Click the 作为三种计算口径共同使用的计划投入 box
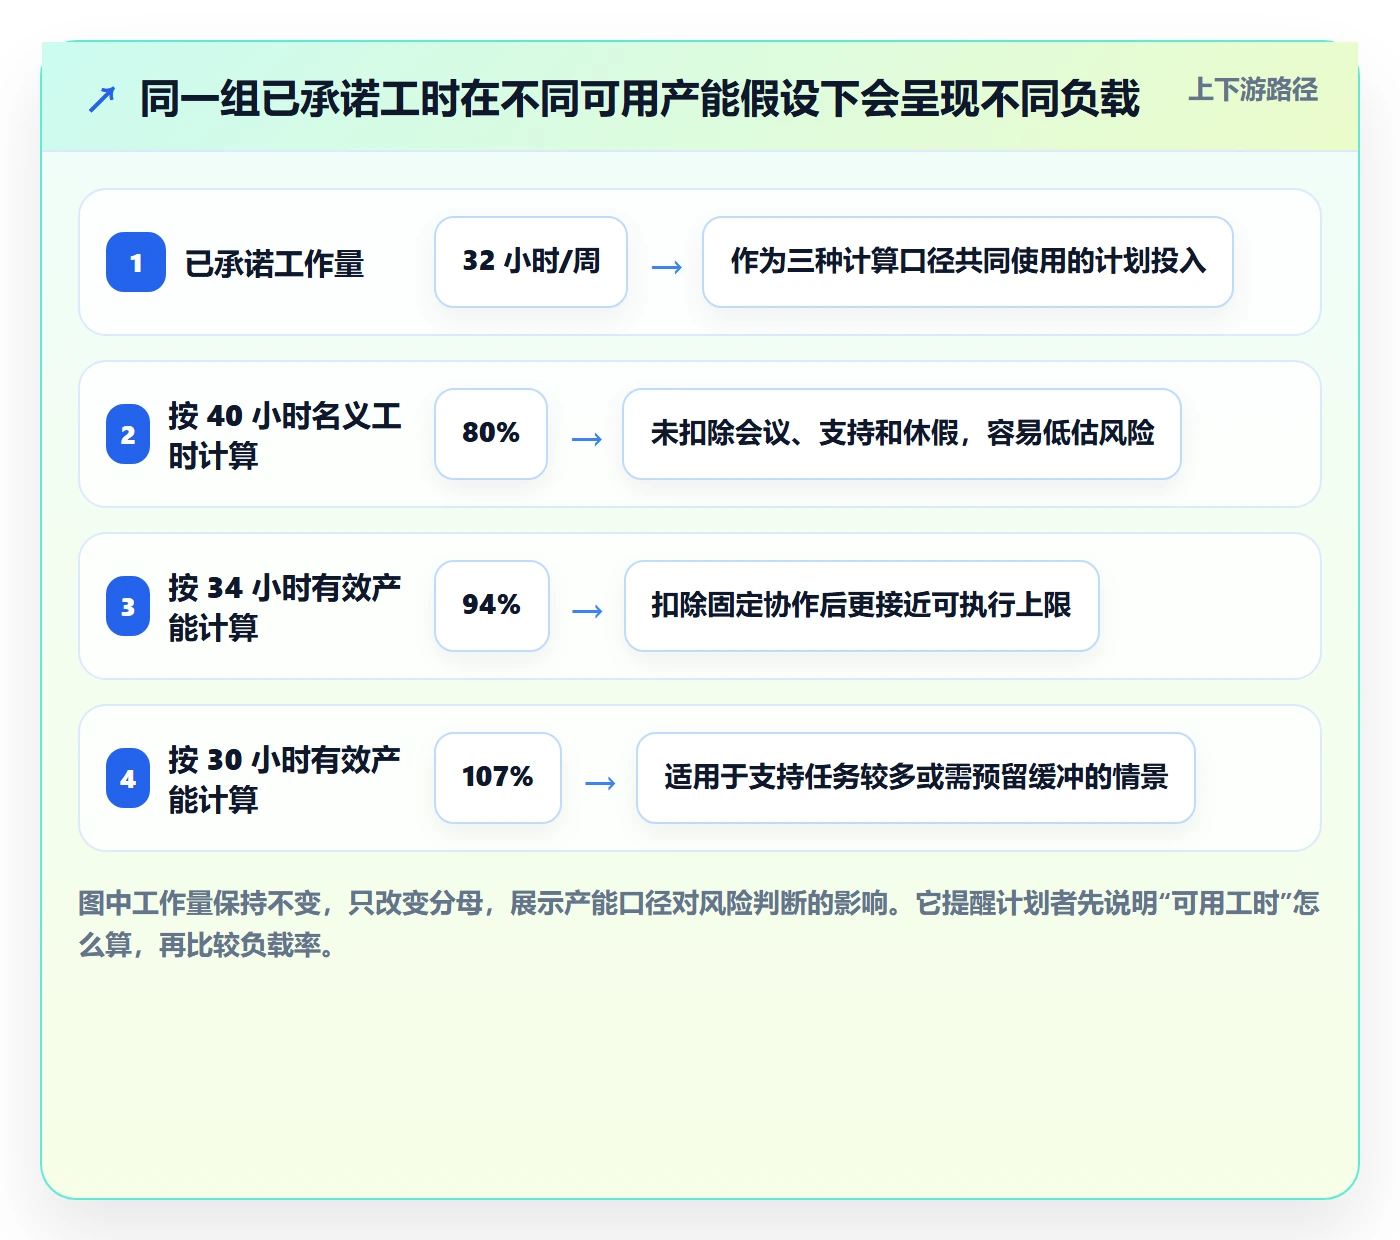This screenshot has height=1240, width=1400. 968,262
